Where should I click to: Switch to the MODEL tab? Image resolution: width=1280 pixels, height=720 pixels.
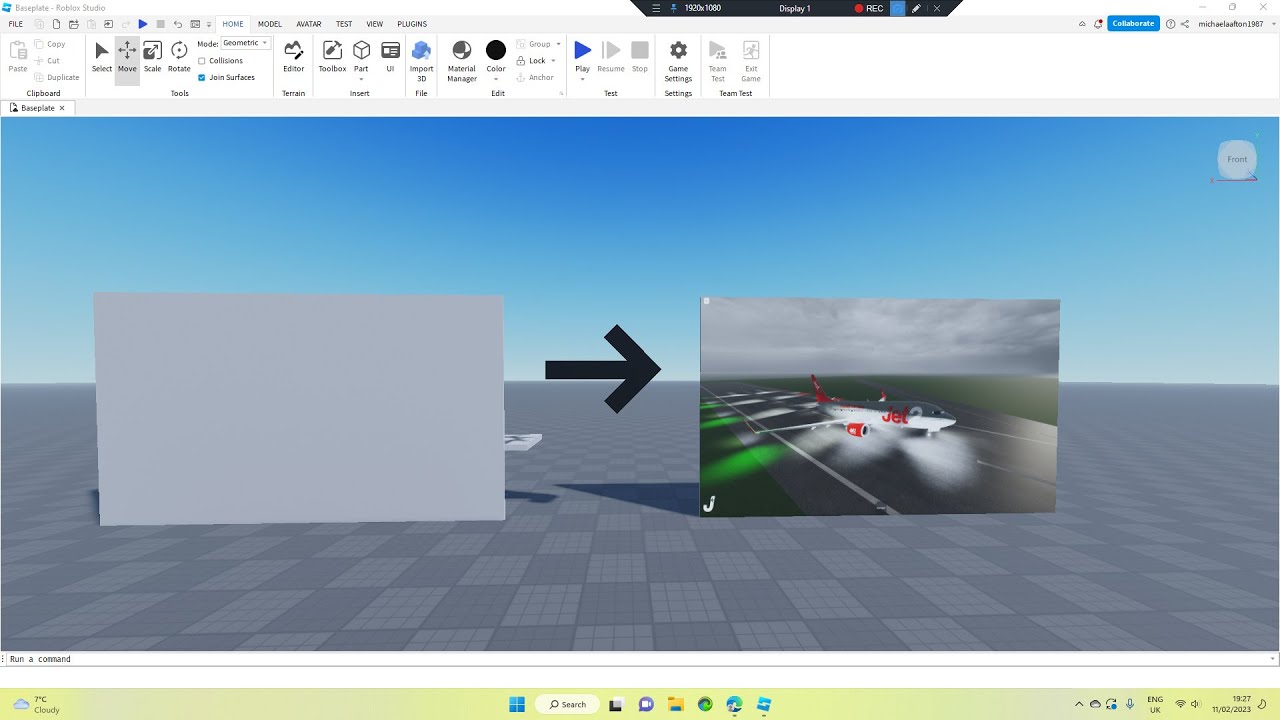tap(270, 24)
